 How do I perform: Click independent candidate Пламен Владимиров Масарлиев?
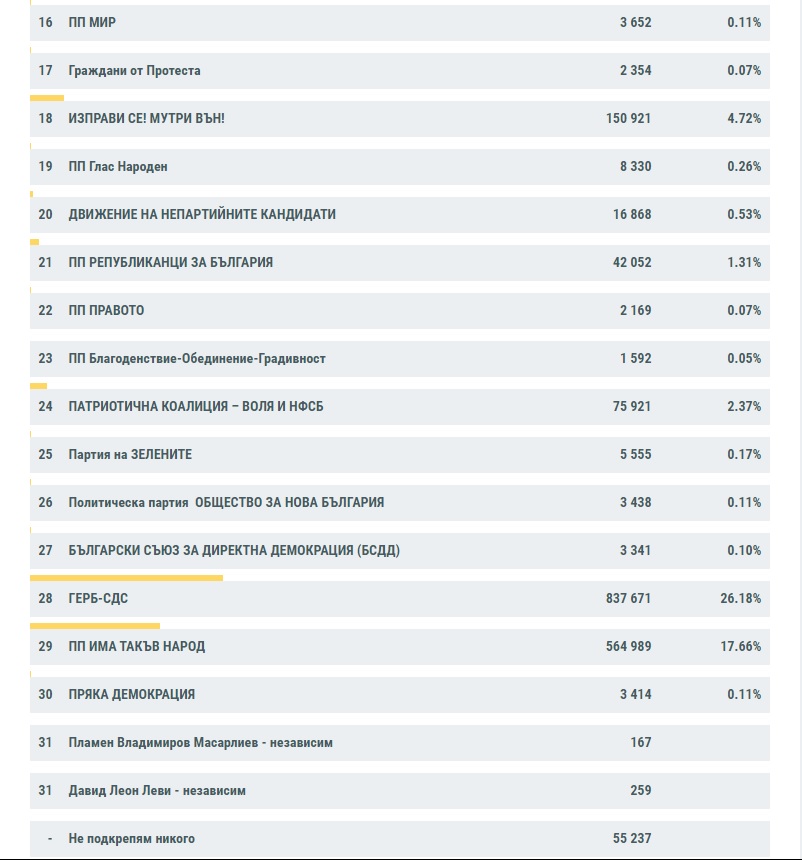(200, 742)
